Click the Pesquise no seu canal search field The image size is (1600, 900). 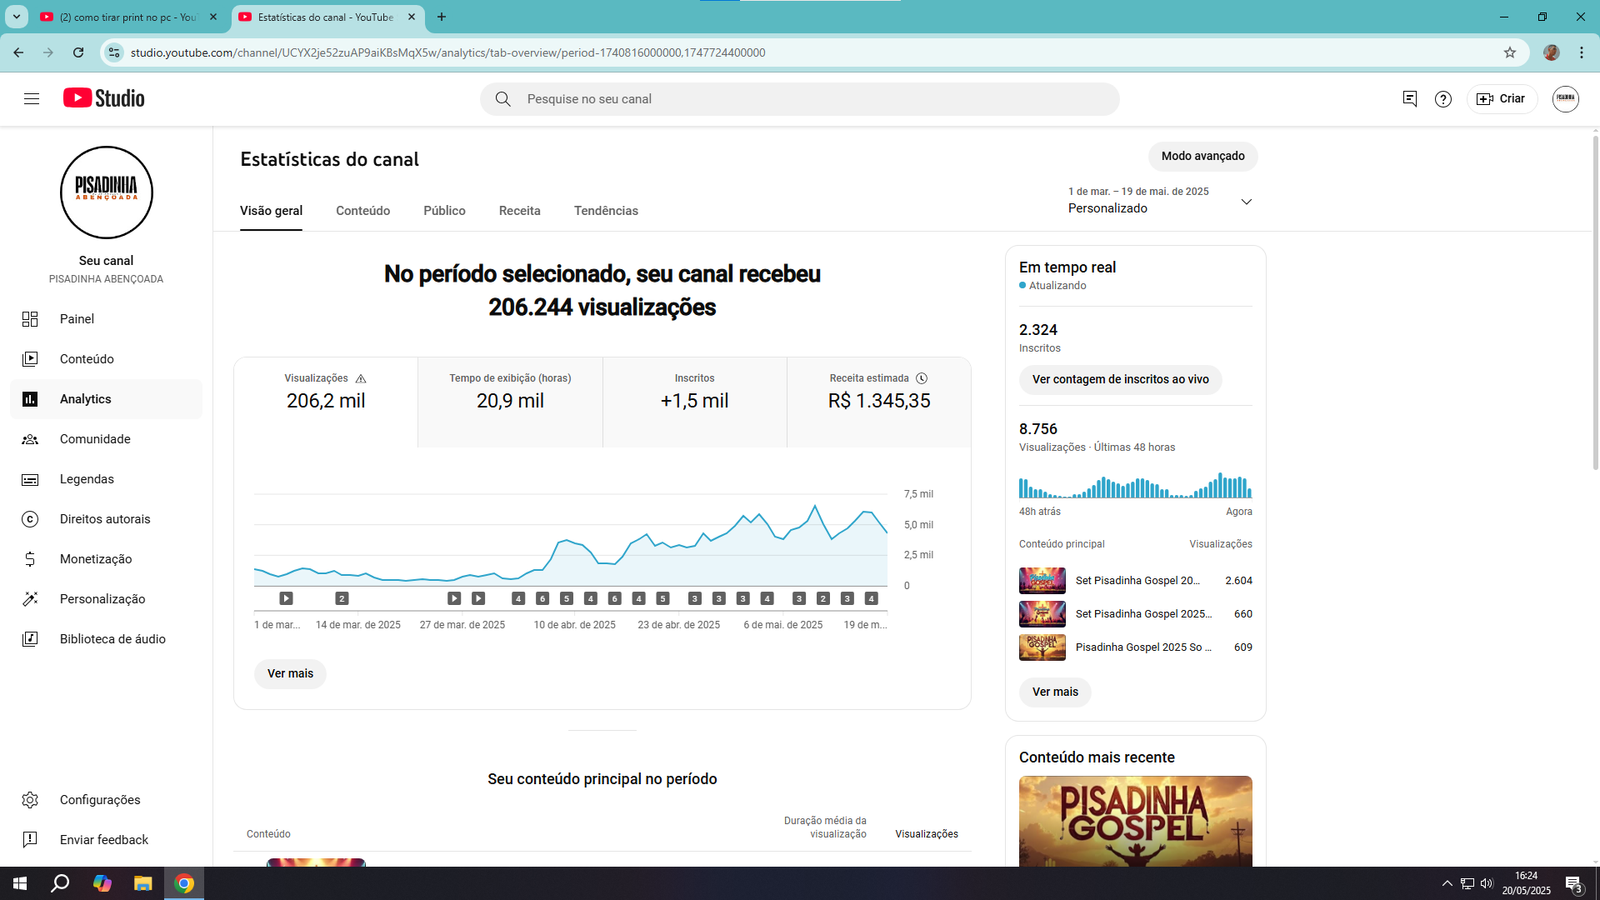click(800, 99)
